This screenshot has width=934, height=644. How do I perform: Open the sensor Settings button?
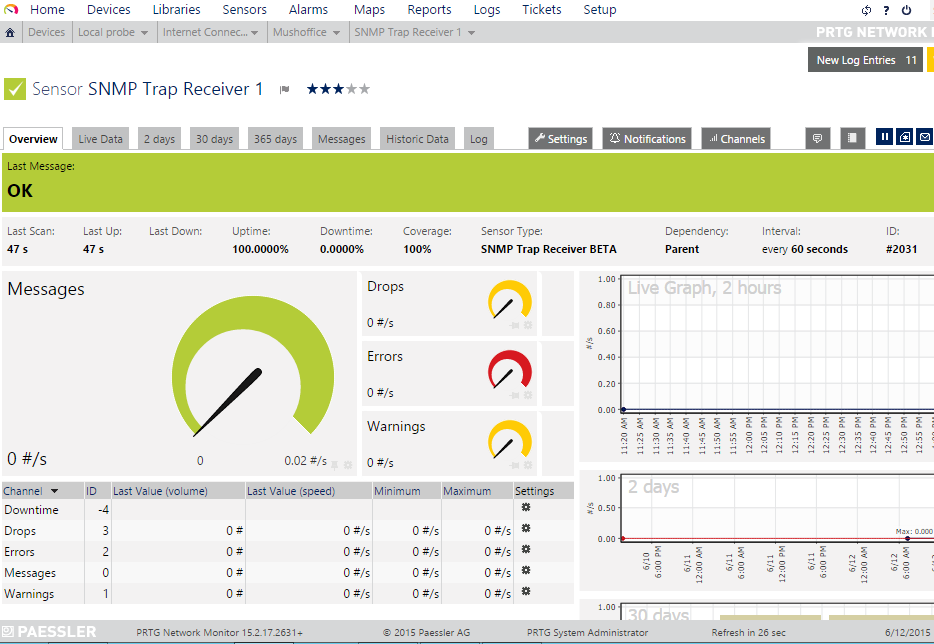561,139
